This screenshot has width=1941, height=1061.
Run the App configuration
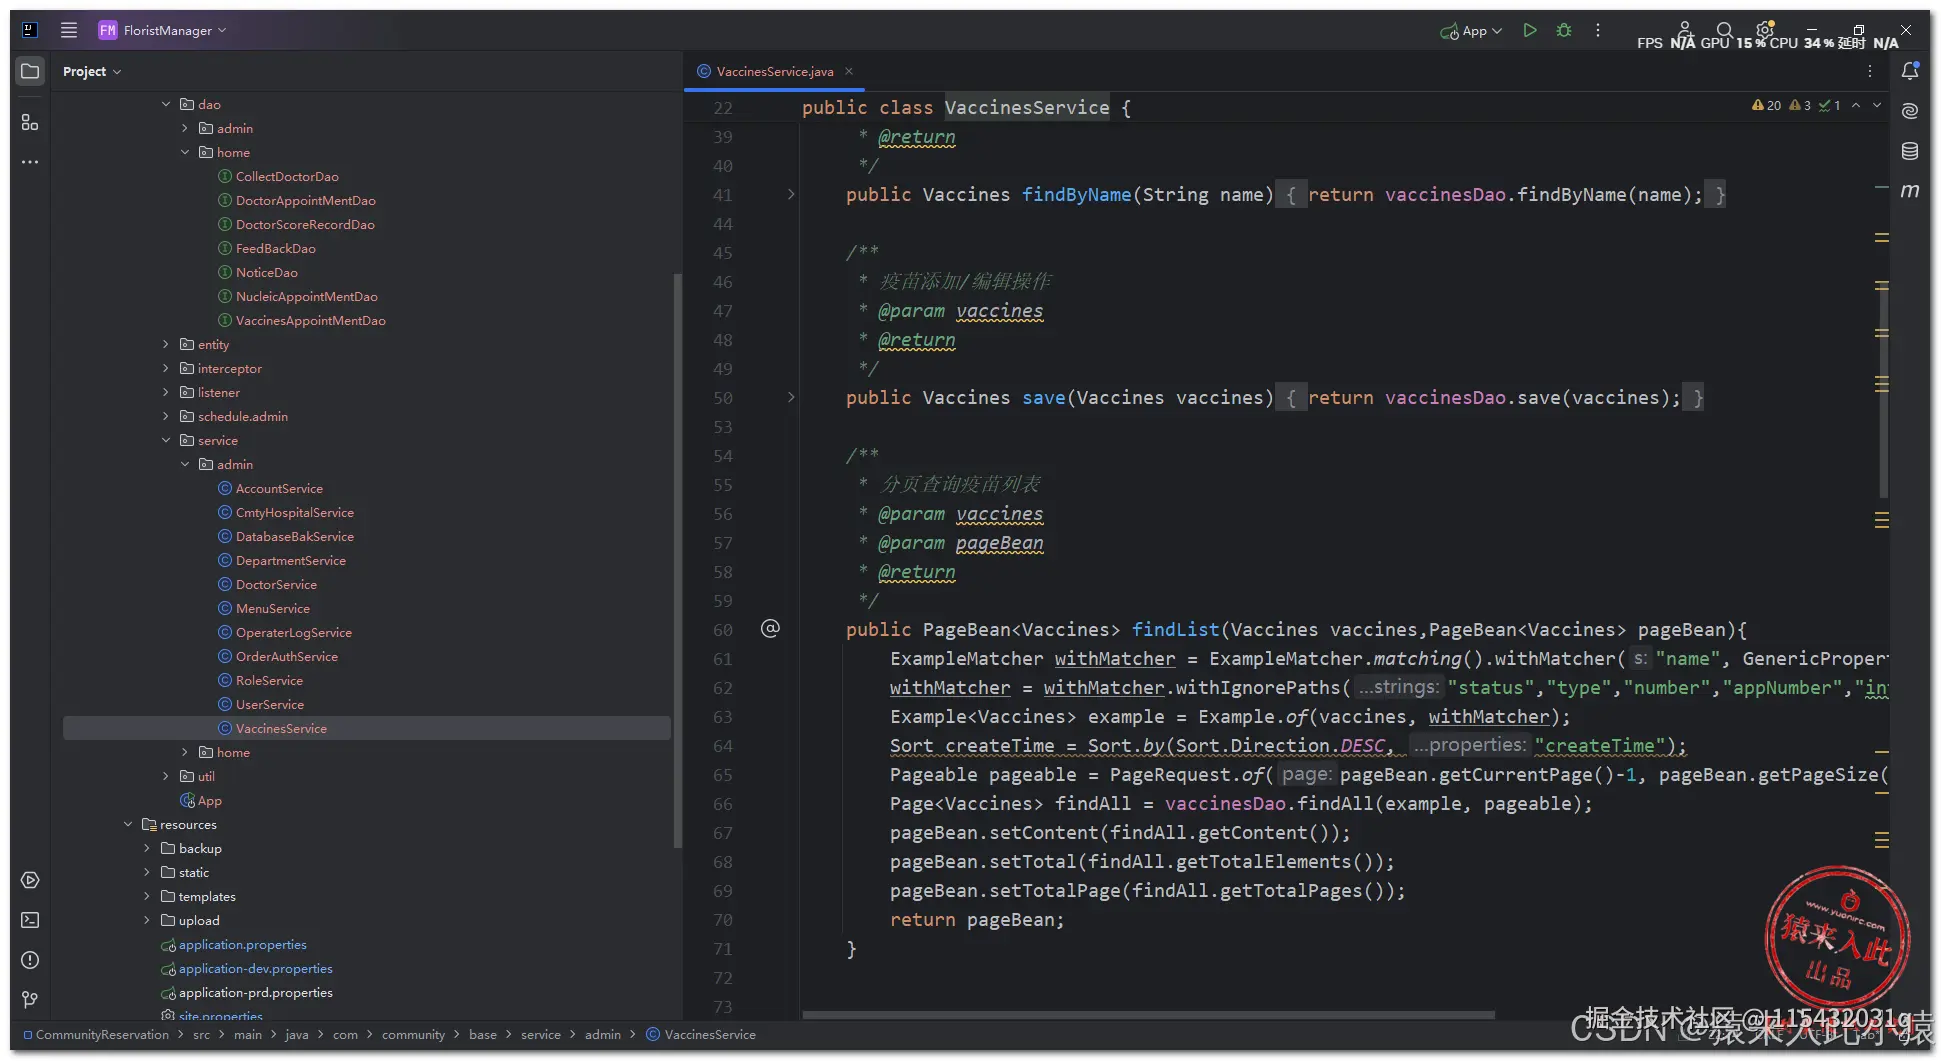click(x=1529, y=30)
